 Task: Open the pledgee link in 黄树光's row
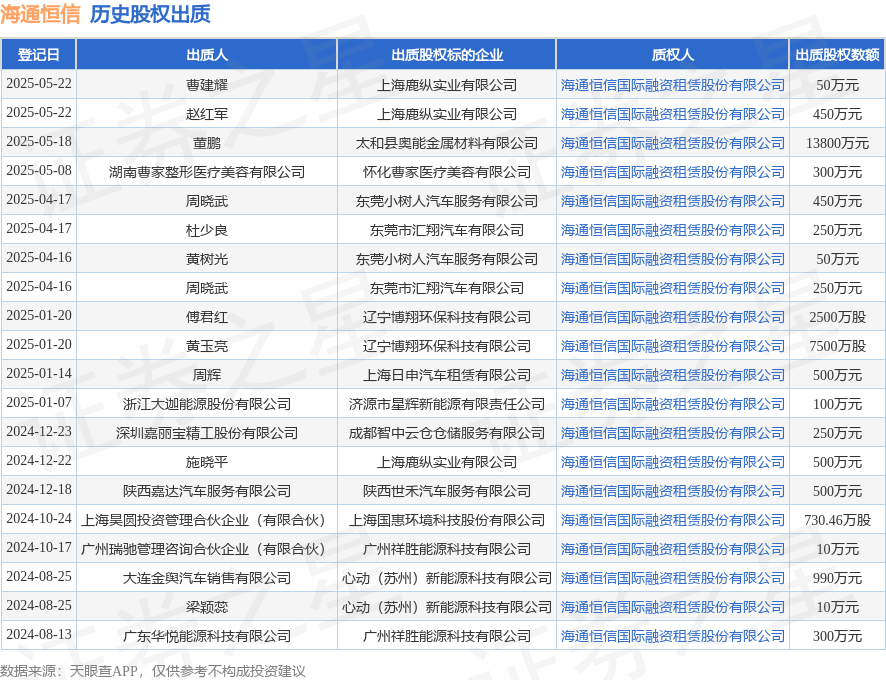coord(672,259)
